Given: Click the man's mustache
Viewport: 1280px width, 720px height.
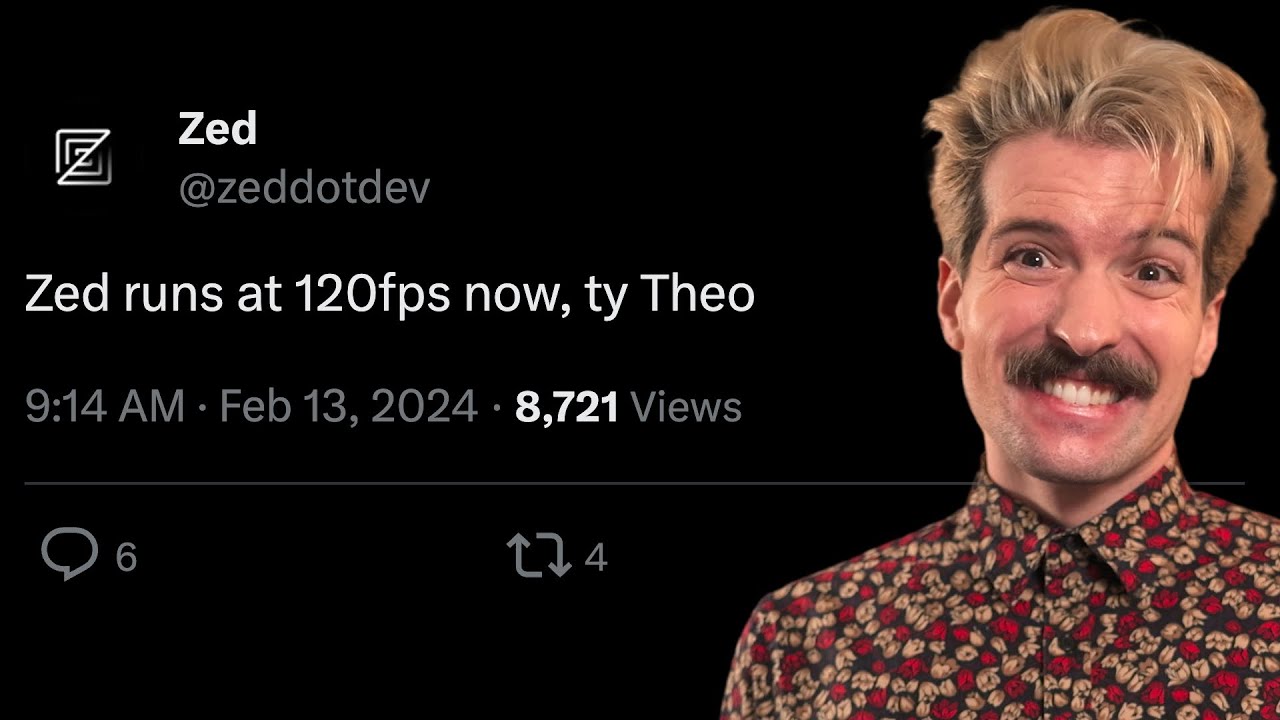Looking at the screenshot, I should click(x=1080, y=368).
